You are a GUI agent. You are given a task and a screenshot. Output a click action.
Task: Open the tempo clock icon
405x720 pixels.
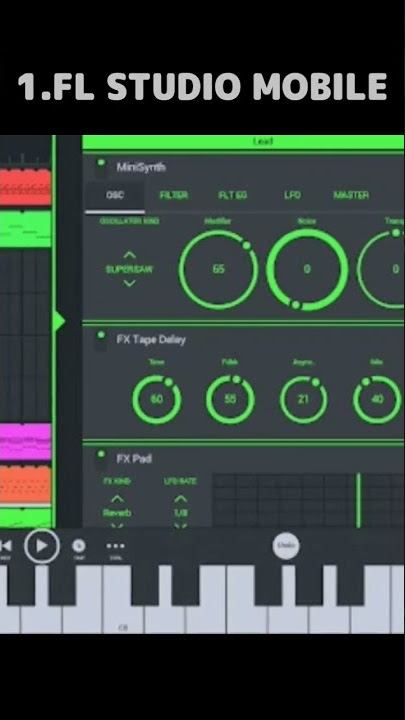tap(79, 546)
